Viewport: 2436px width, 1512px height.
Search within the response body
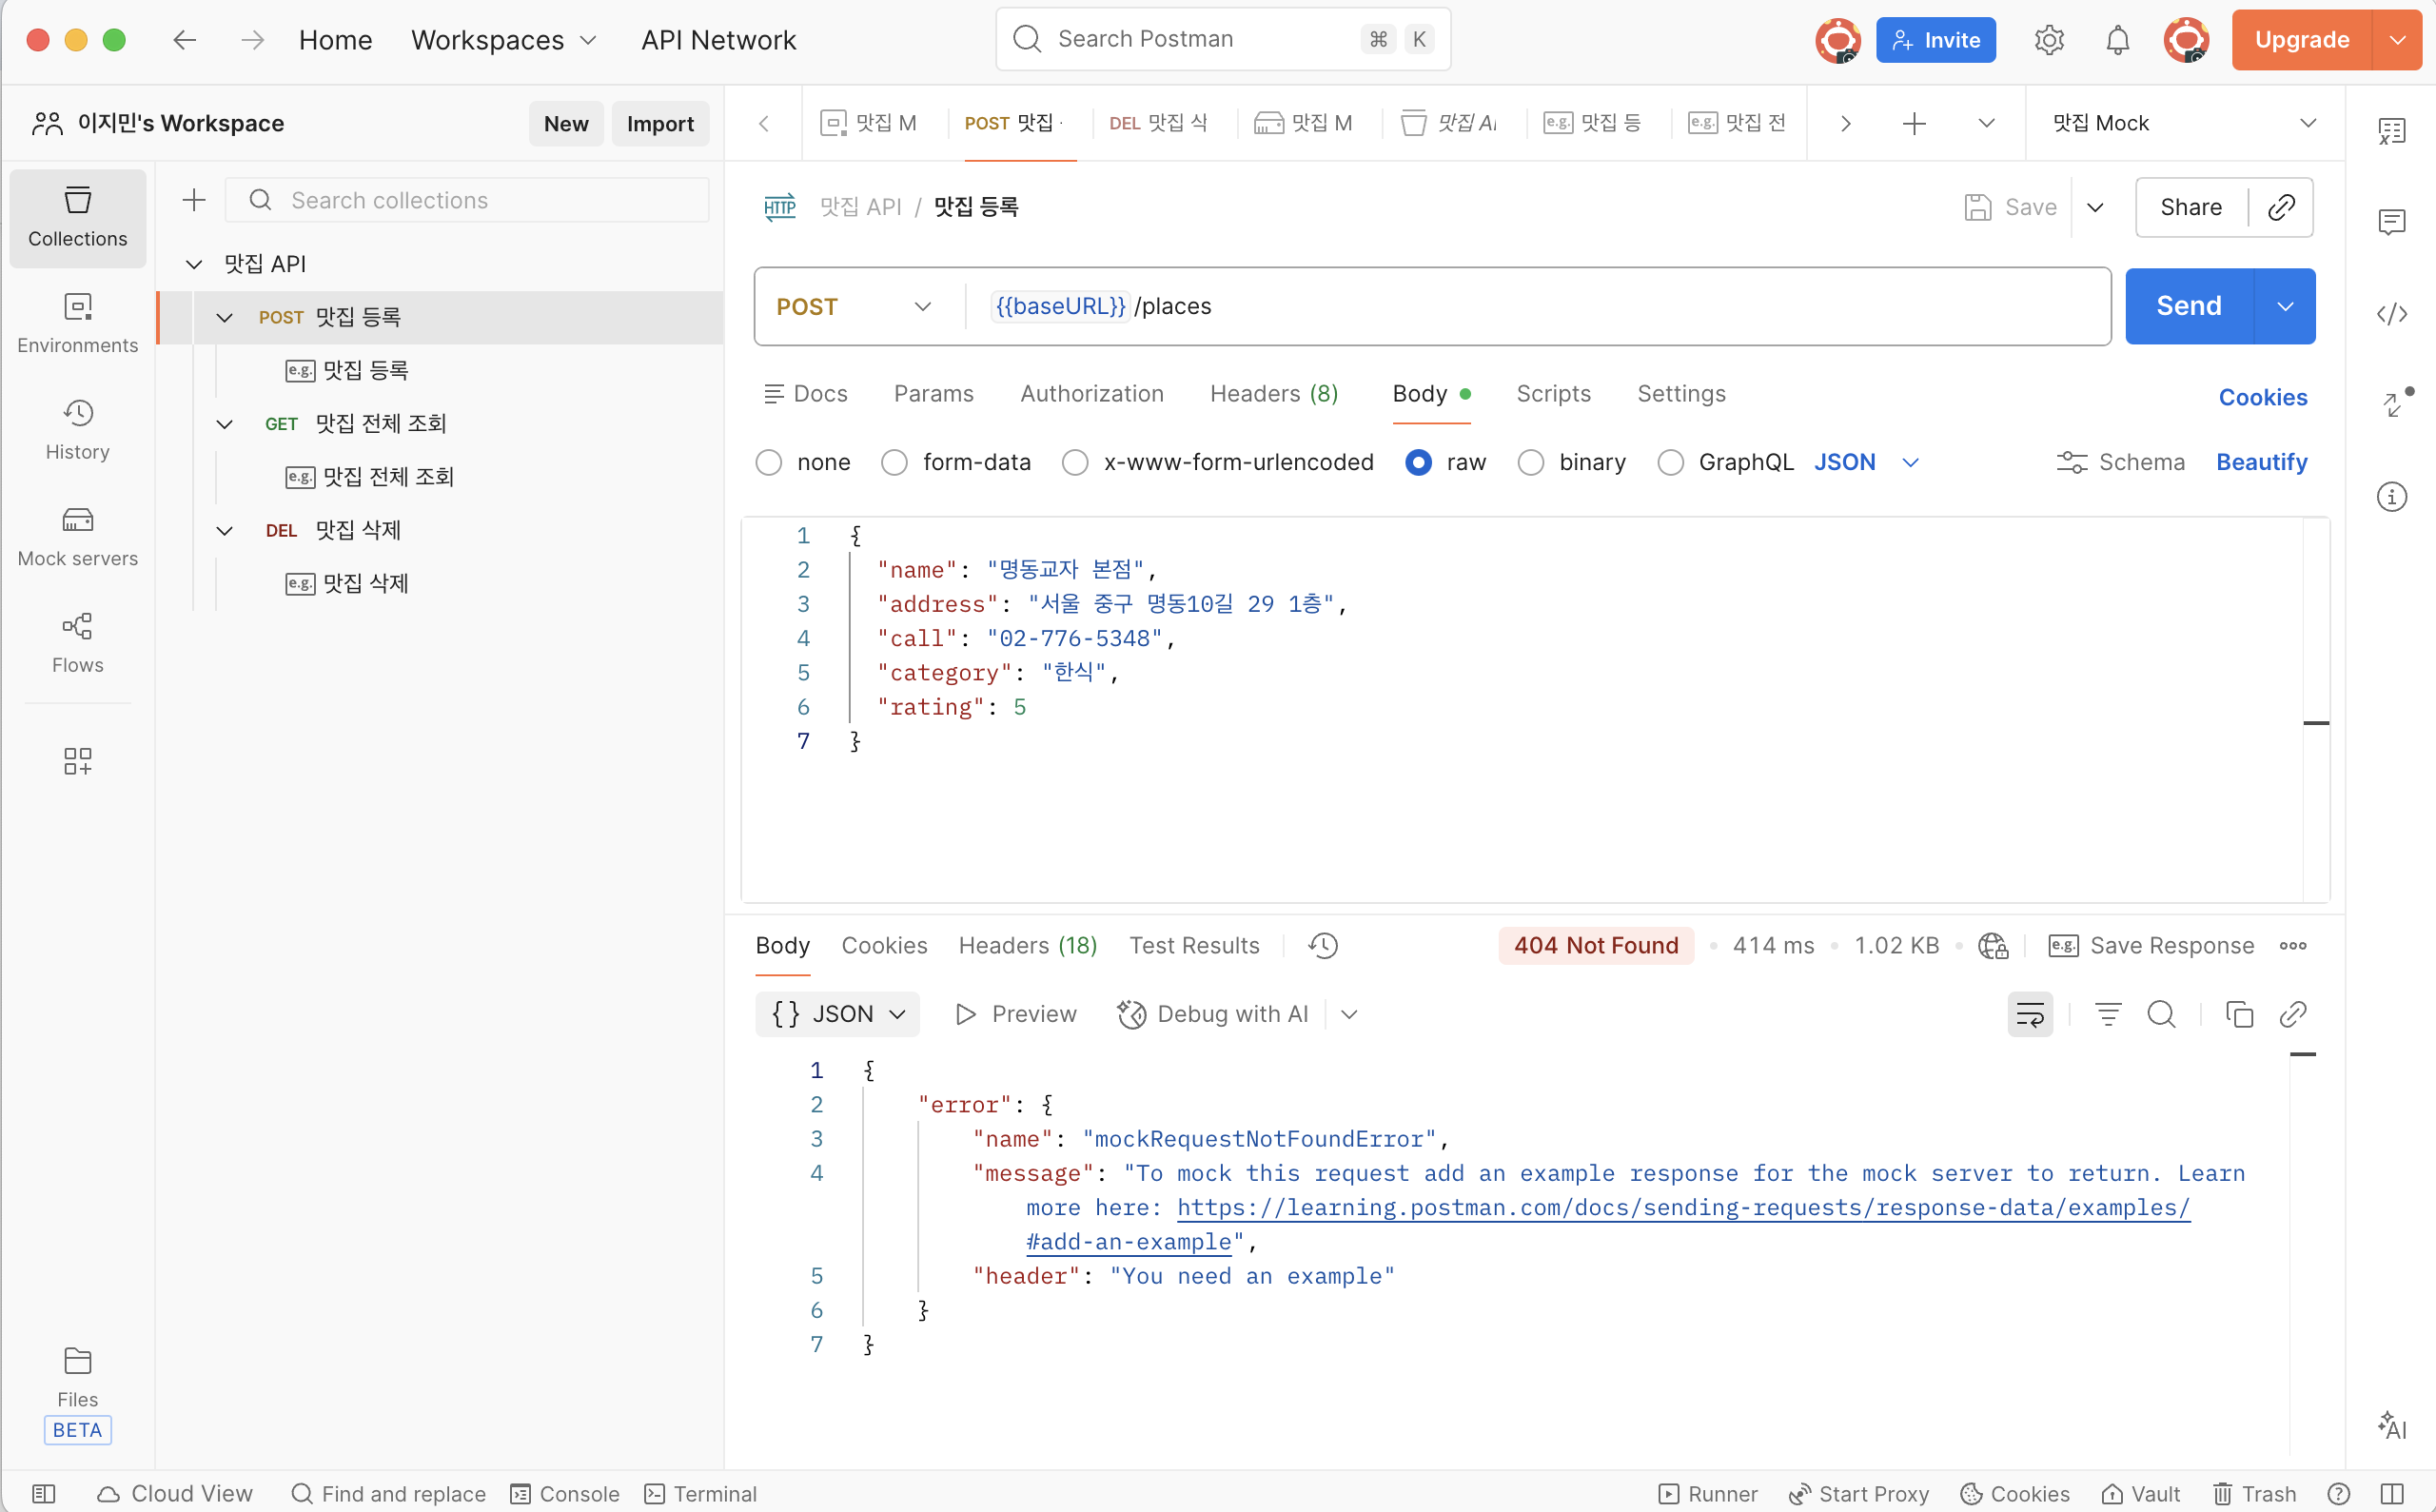[x=2161, y=1014]
